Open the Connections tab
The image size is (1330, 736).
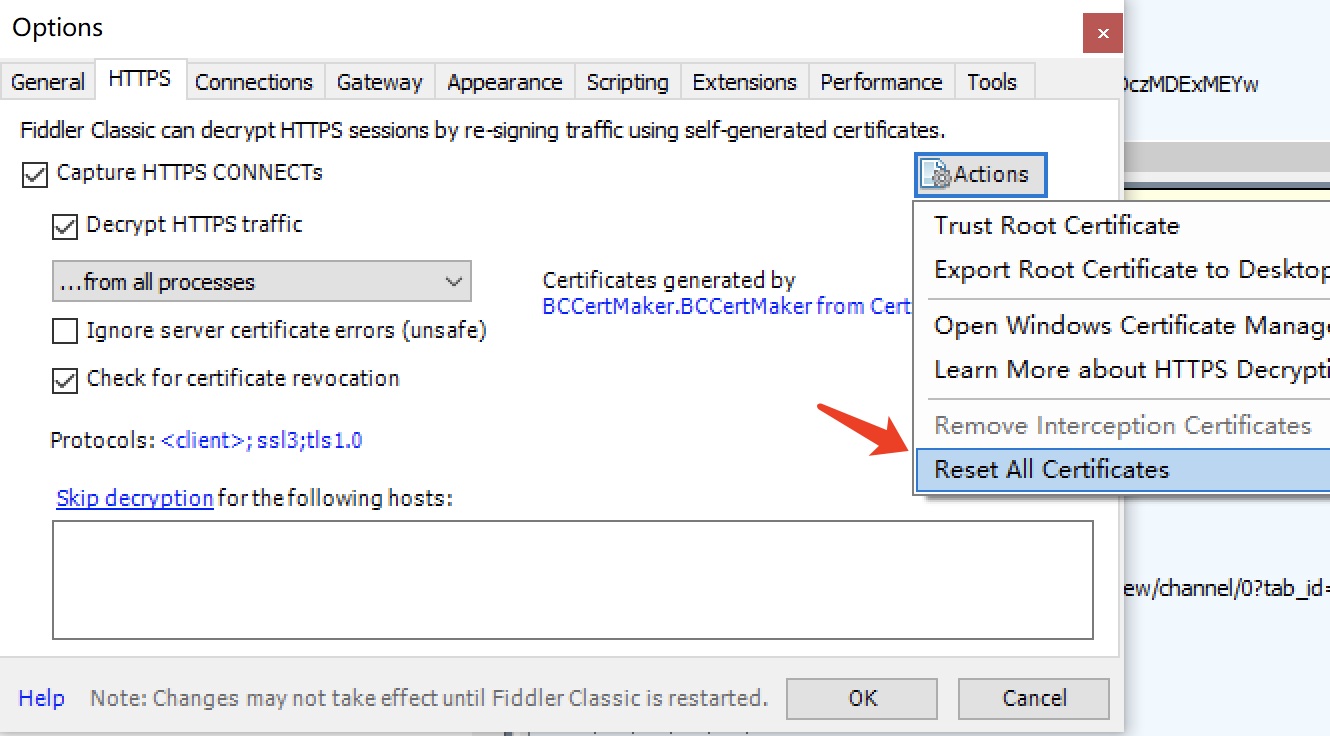(x=254, y=82)
